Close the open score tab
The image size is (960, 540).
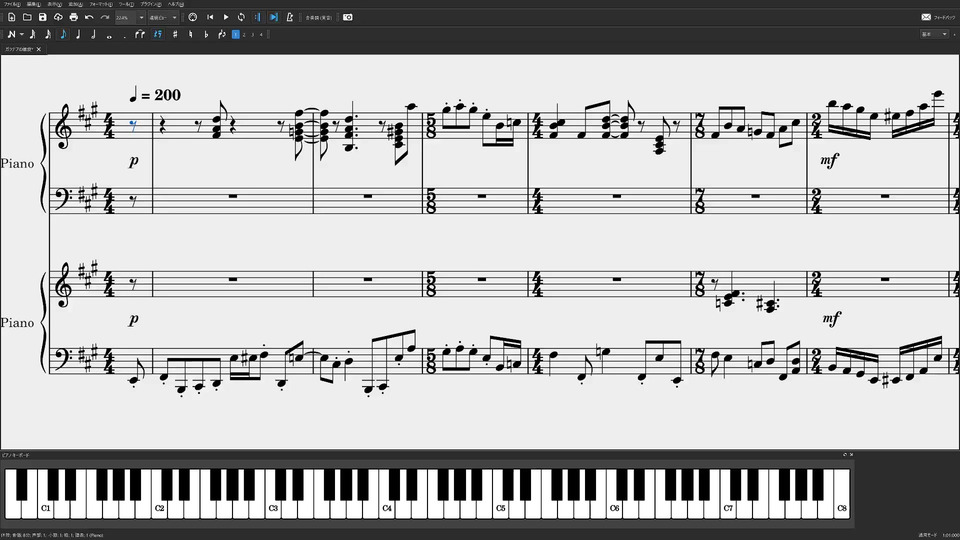[x=39, y=49]
